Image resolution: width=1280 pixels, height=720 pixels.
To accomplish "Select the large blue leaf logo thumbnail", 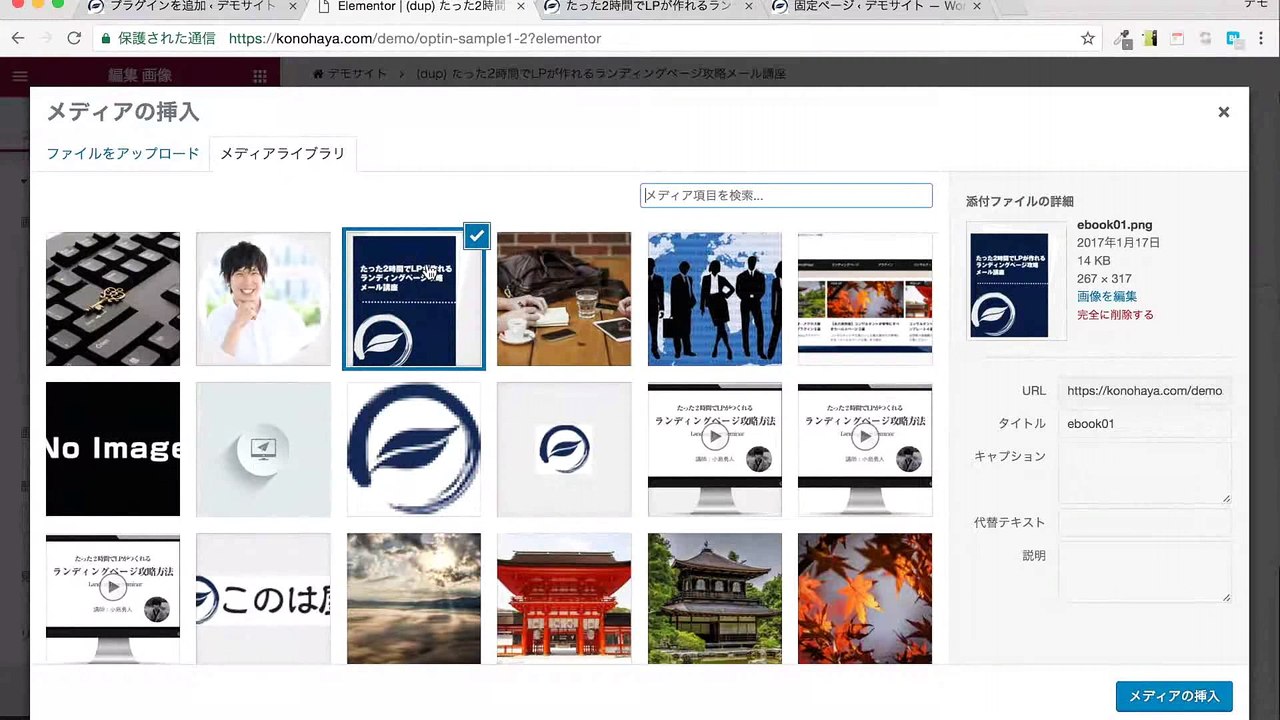I will (x=414, y=449).
